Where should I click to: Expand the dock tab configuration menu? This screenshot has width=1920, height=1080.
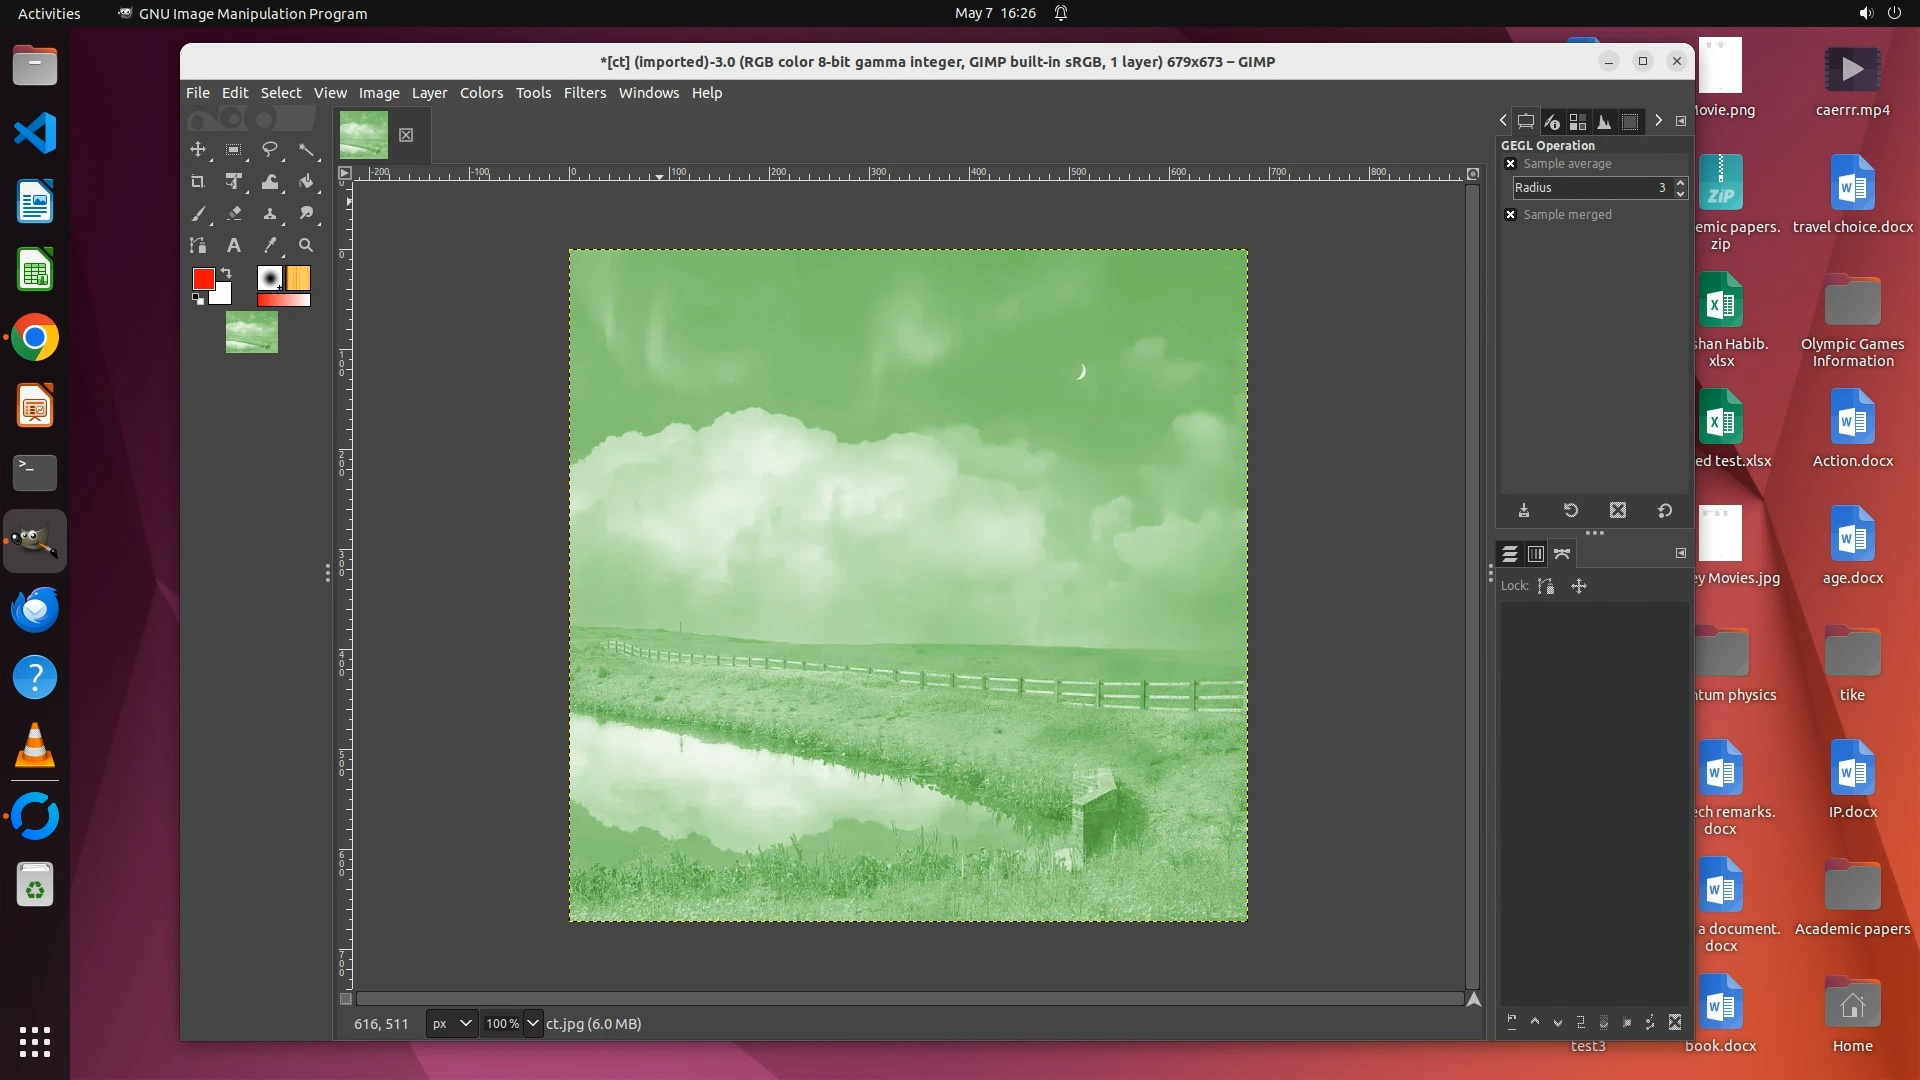(1681, 121)
